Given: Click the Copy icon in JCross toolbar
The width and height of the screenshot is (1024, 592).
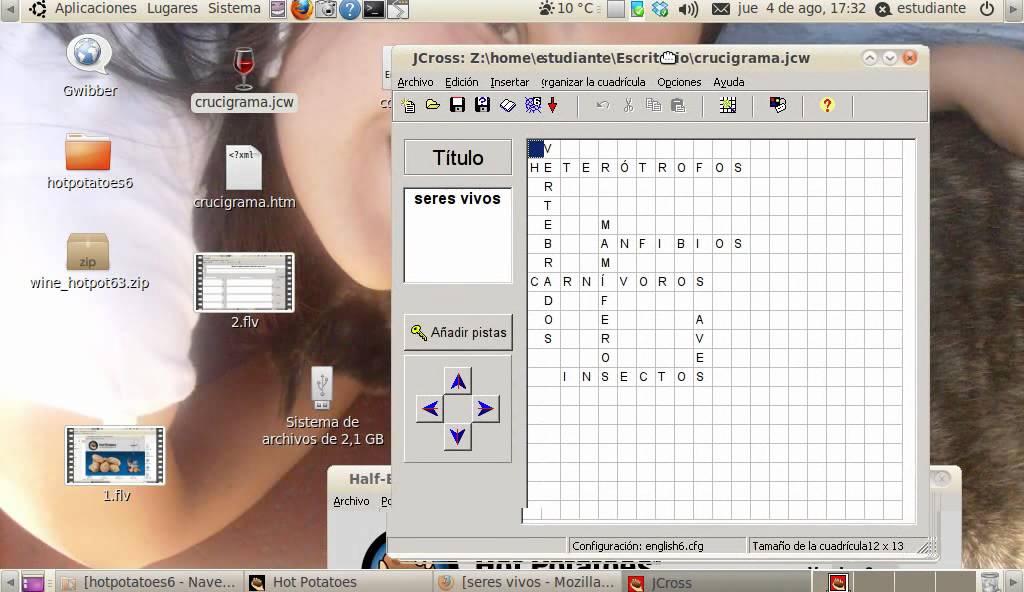Looking at the screenshot, I should pyautogui.click(x=653, y=105).
